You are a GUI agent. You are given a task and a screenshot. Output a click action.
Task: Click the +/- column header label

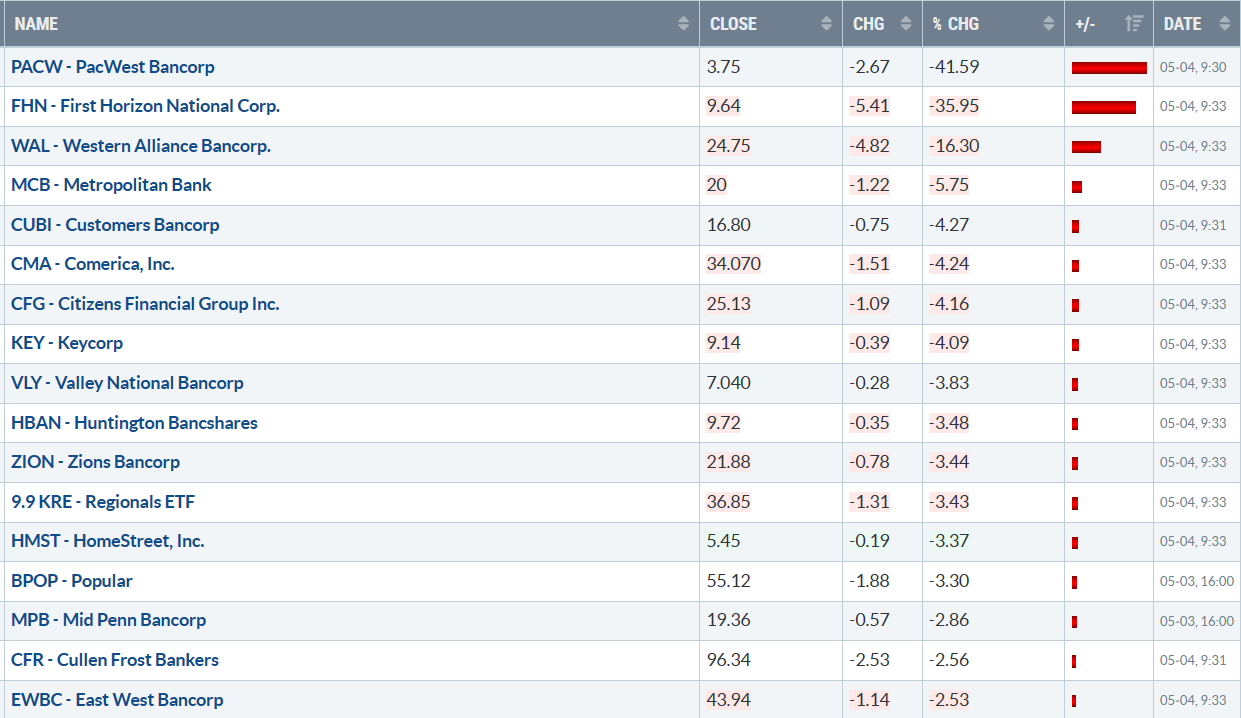tap(1085, 24)
